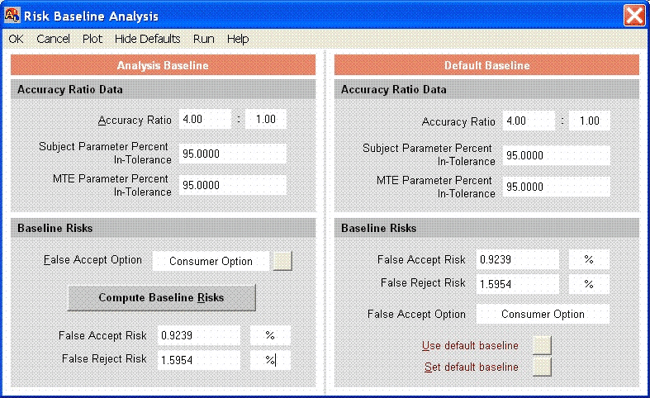This screenshot has height=398, width=650.
Task: Click the Analysis False Reject Risk % unit box
Action: point(270,360)
